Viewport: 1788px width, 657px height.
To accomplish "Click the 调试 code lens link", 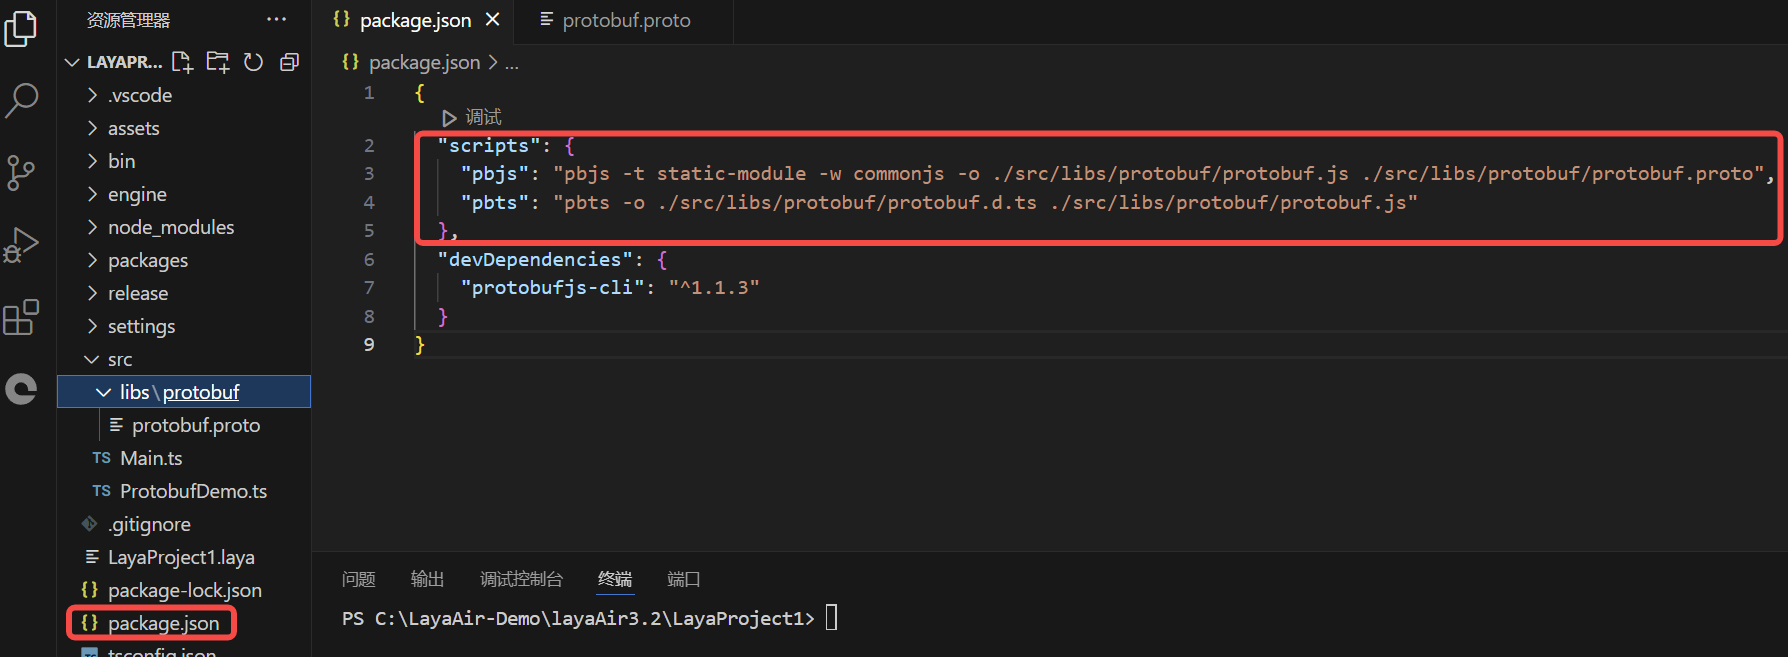I will pos(482,117).
